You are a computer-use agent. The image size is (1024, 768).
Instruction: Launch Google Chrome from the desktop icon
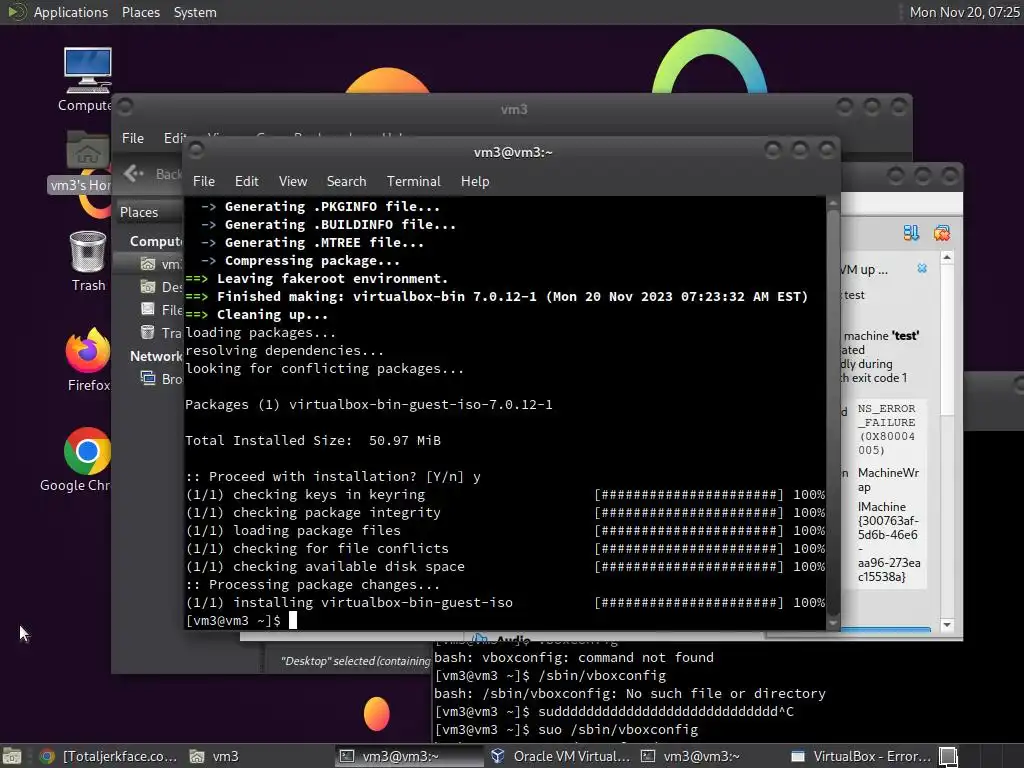coord(77,460)
